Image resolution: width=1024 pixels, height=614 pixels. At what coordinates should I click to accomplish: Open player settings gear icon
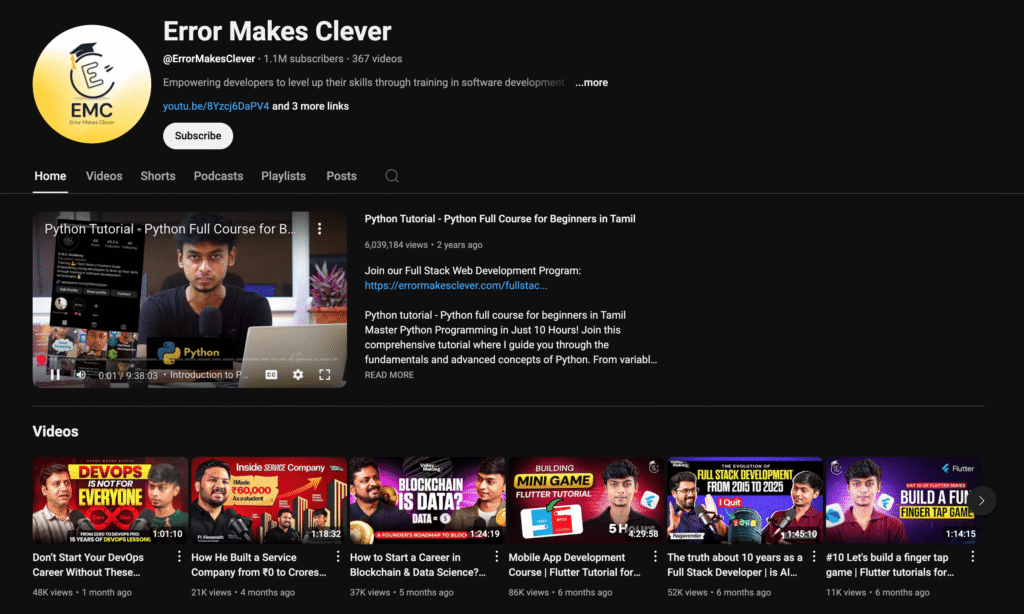coord(298,374)
